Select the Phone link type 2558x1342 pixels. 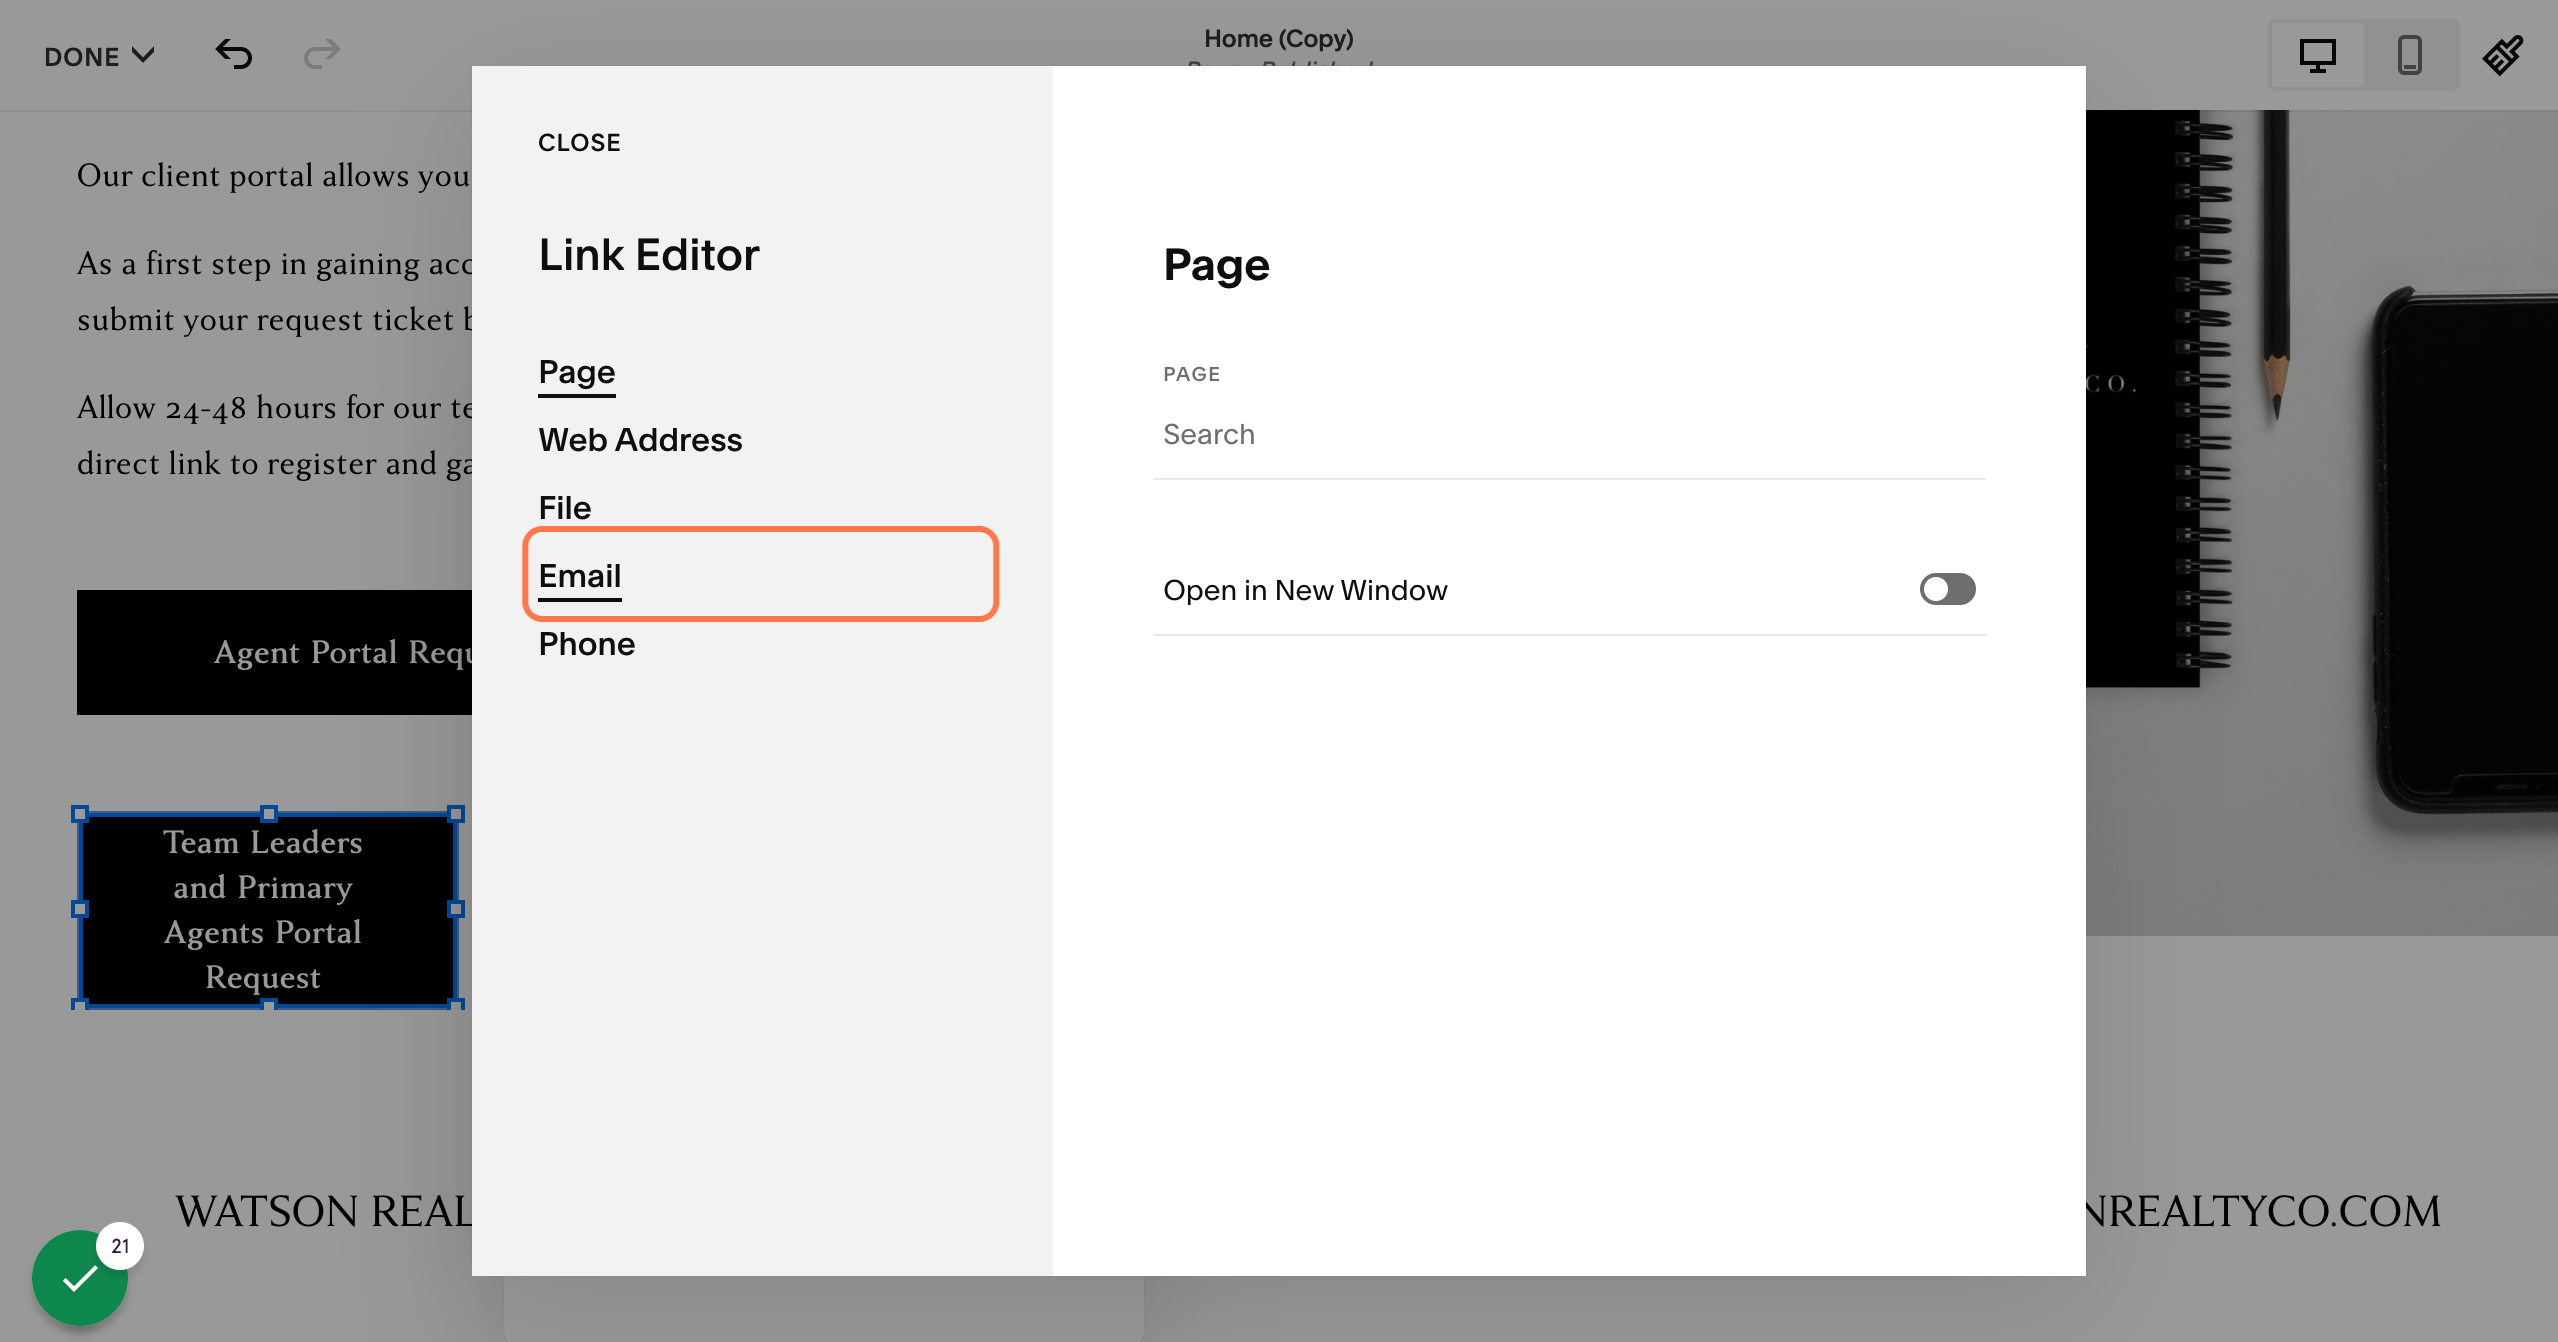[x=587, y=644]
